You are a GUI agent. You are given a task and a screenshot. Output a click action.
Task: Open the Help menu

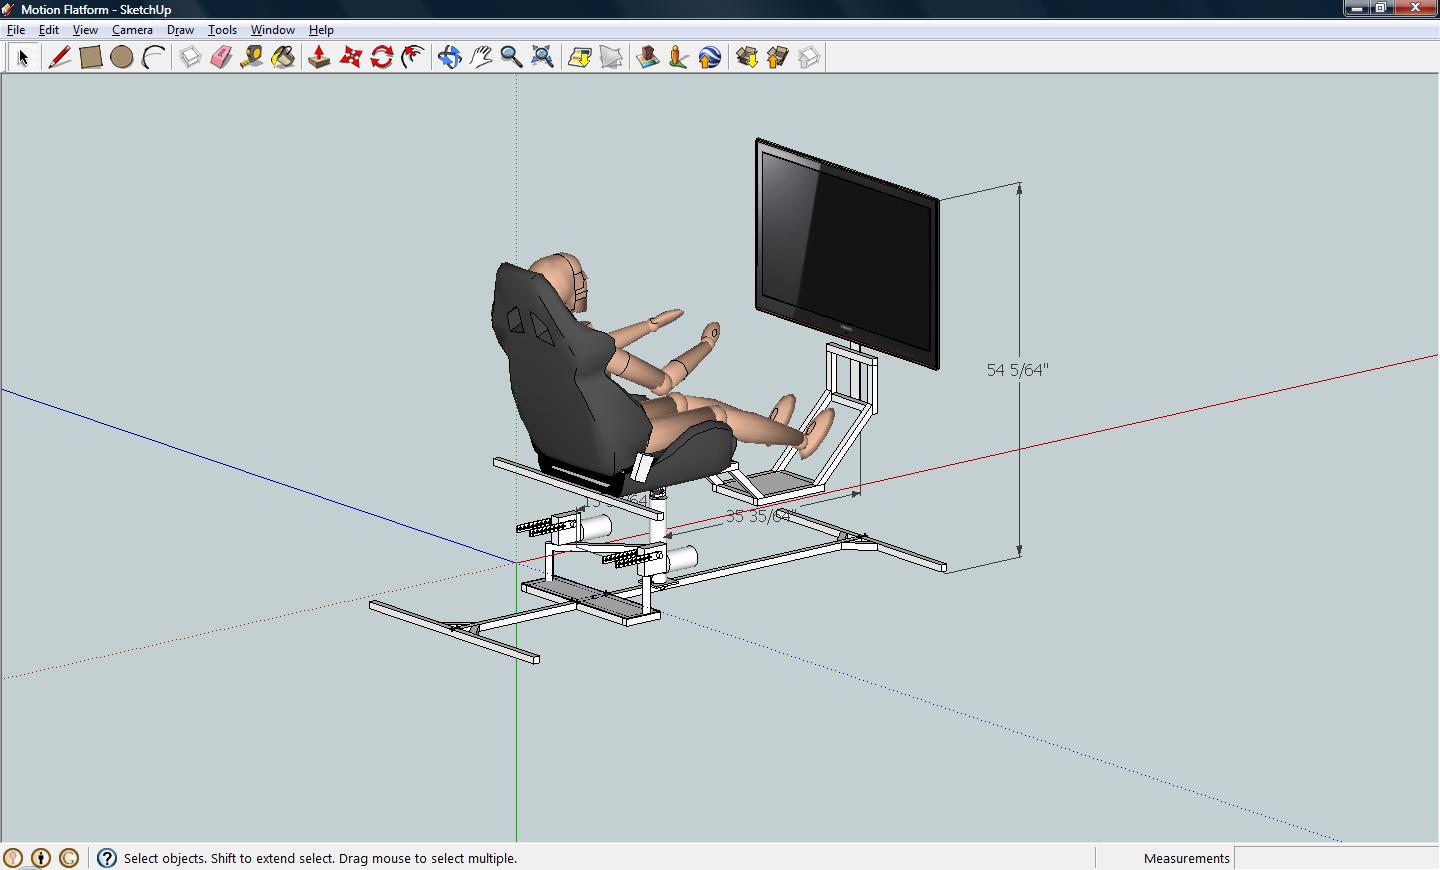[321, 30]
